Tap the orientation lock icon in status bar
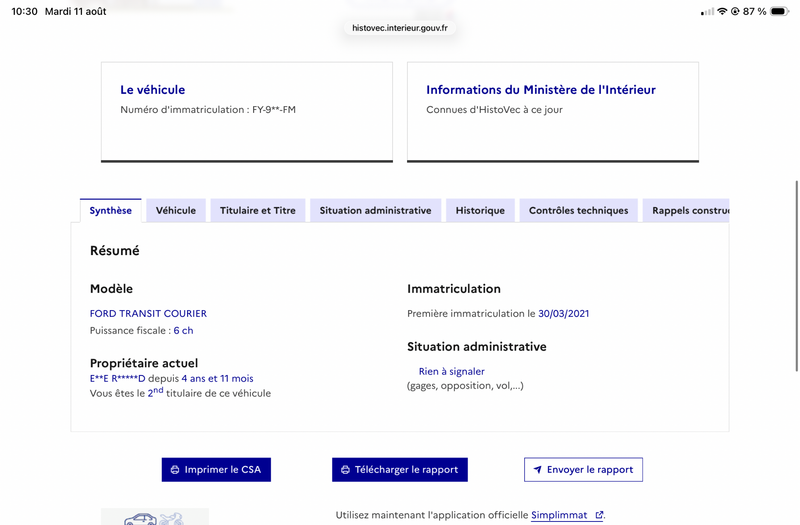Image resolution: width=800 pixels, height=525 pixels. pos(735,11)
